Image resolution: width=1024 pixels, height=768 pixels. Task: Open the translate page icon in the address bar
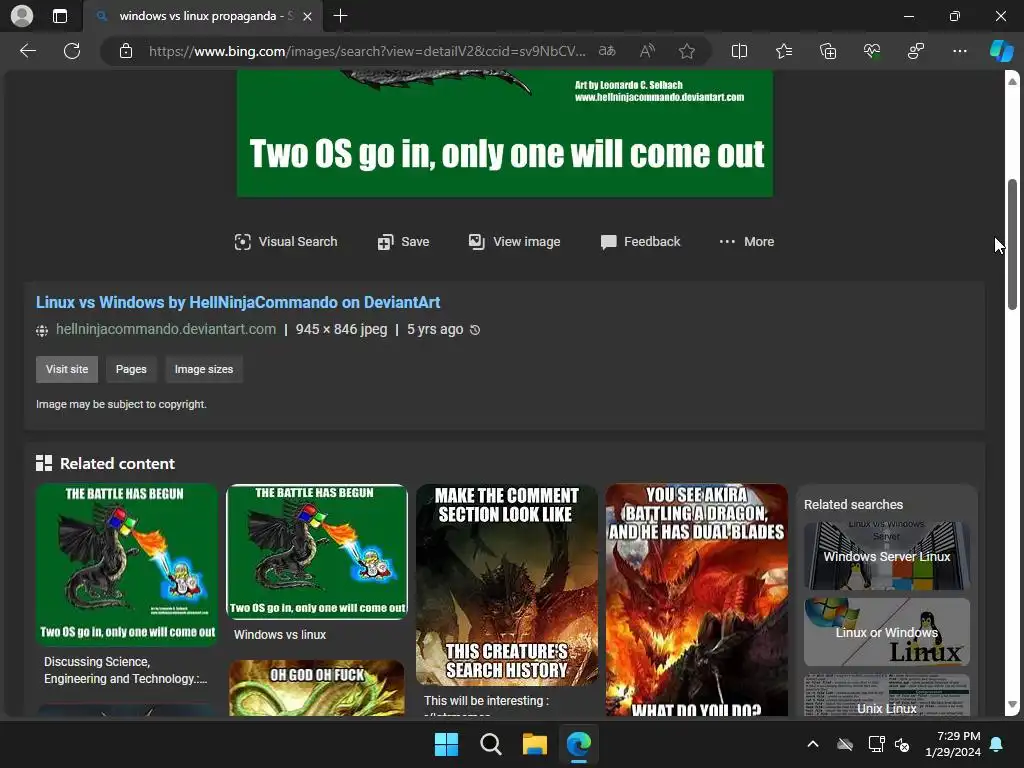[x=607, y=51]
